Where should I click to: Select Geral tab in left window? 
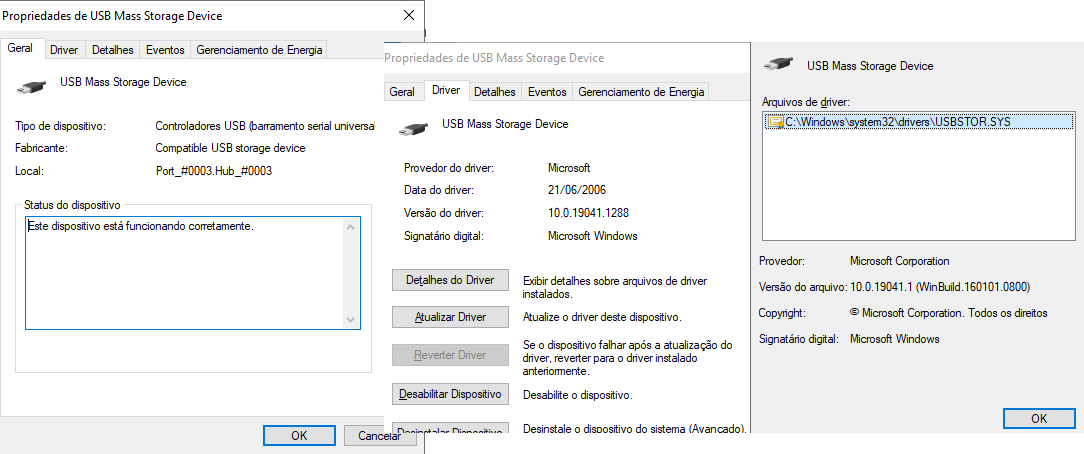(x=20, y=49)
